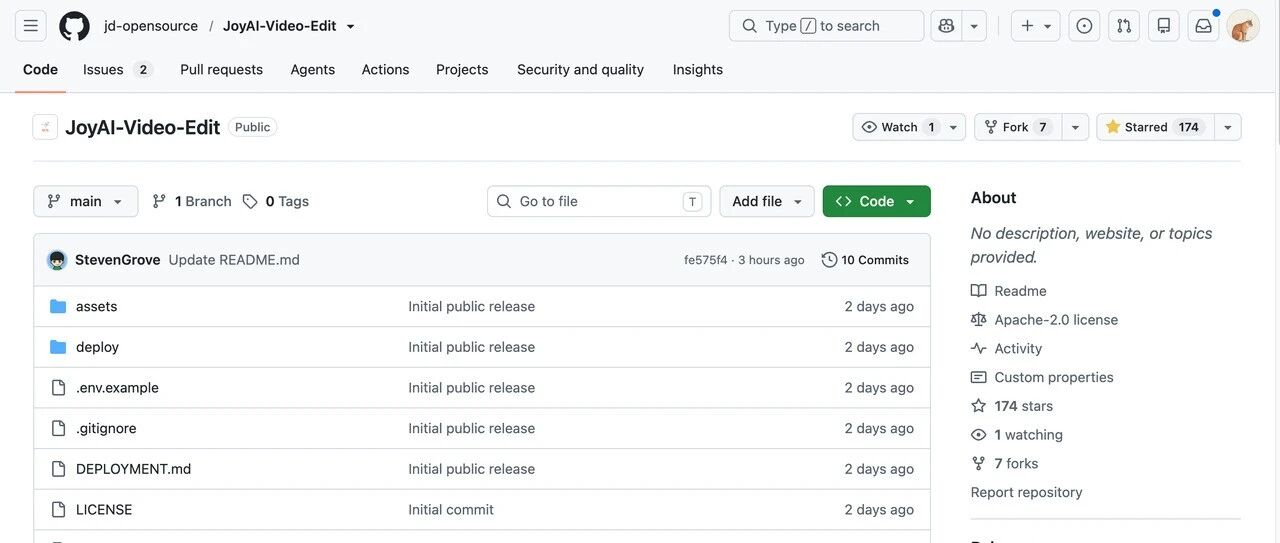This screenshot has height=543, width=1280.
Task: Click the search bar in header
Action: (x=827, y=26)
